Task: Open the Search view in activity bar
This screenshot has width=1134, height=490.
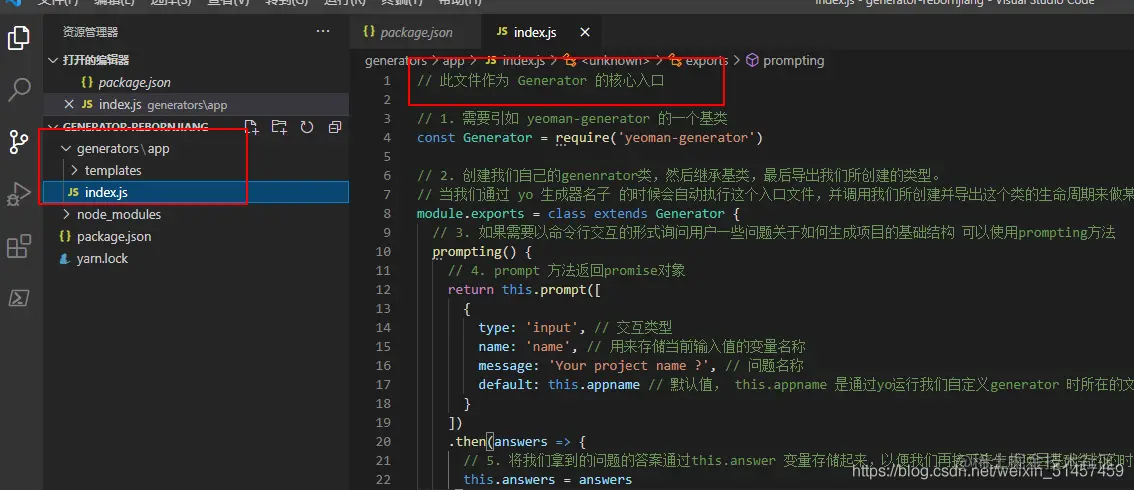Action: (19, 90)
